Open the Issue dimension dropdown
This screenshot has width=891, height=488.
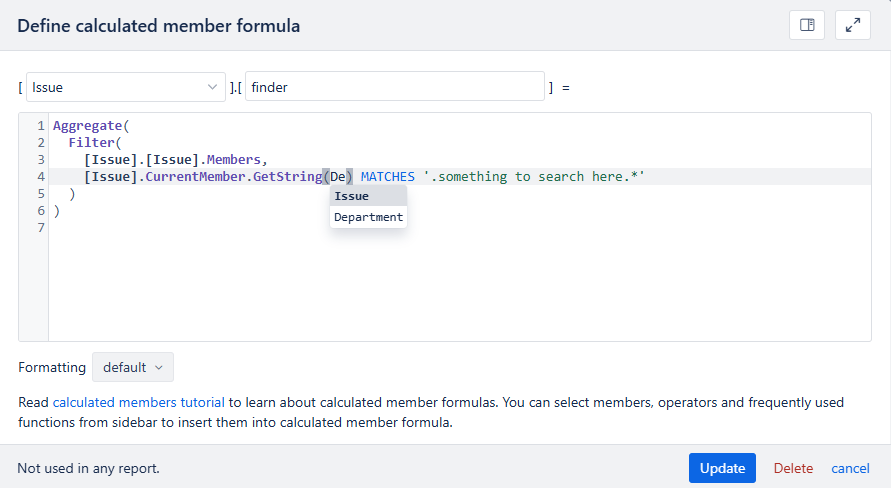[x=126, y=87]
